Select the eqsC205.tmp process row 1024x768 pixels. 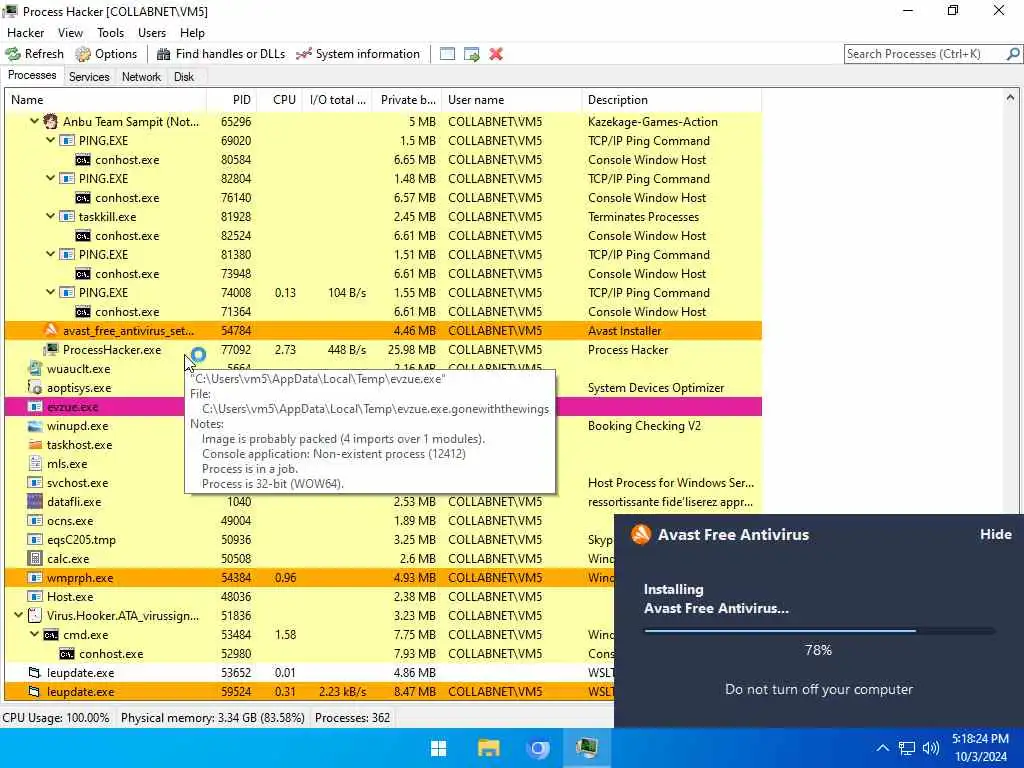coord(383,539)
